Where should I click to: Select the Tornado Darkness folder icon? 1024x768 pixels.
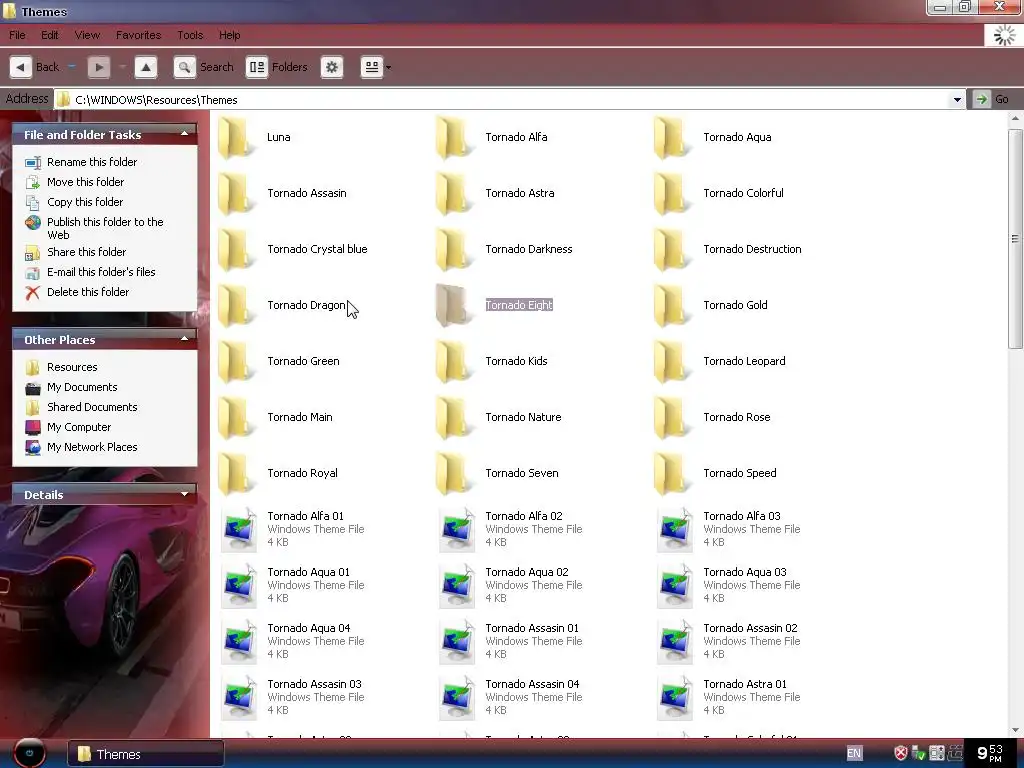[453, 249]
